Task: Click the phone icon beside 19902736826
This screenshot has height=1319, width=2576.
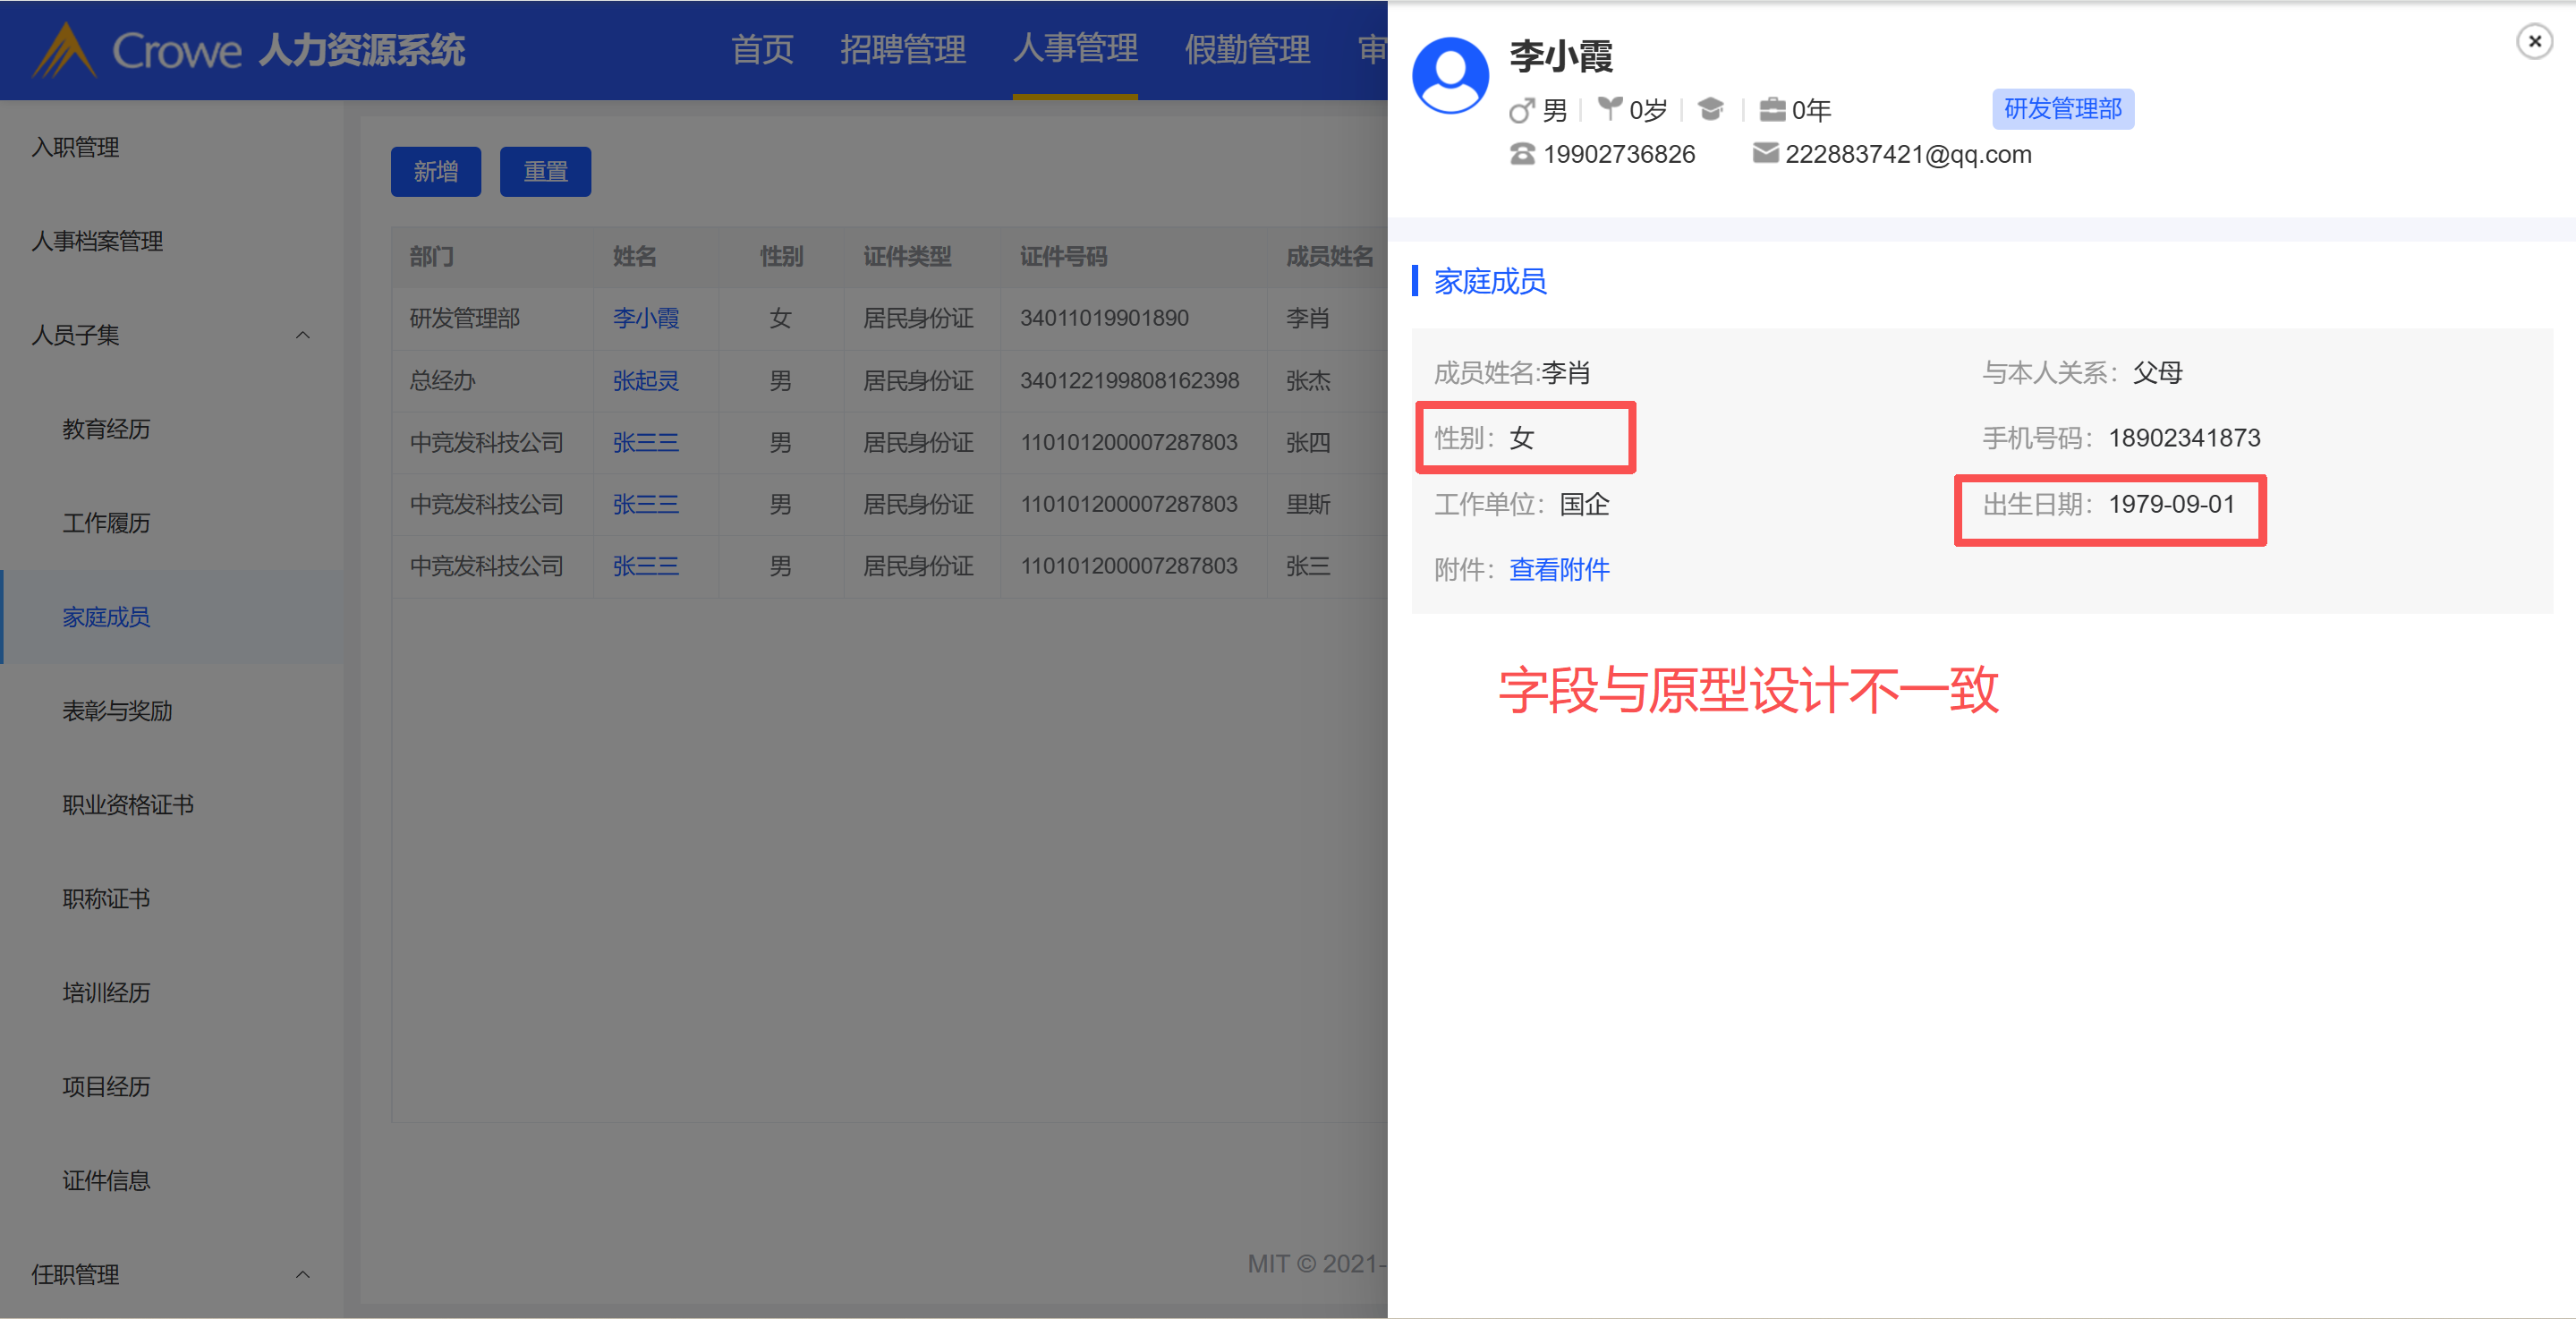Action: (x=1521, y=154)
